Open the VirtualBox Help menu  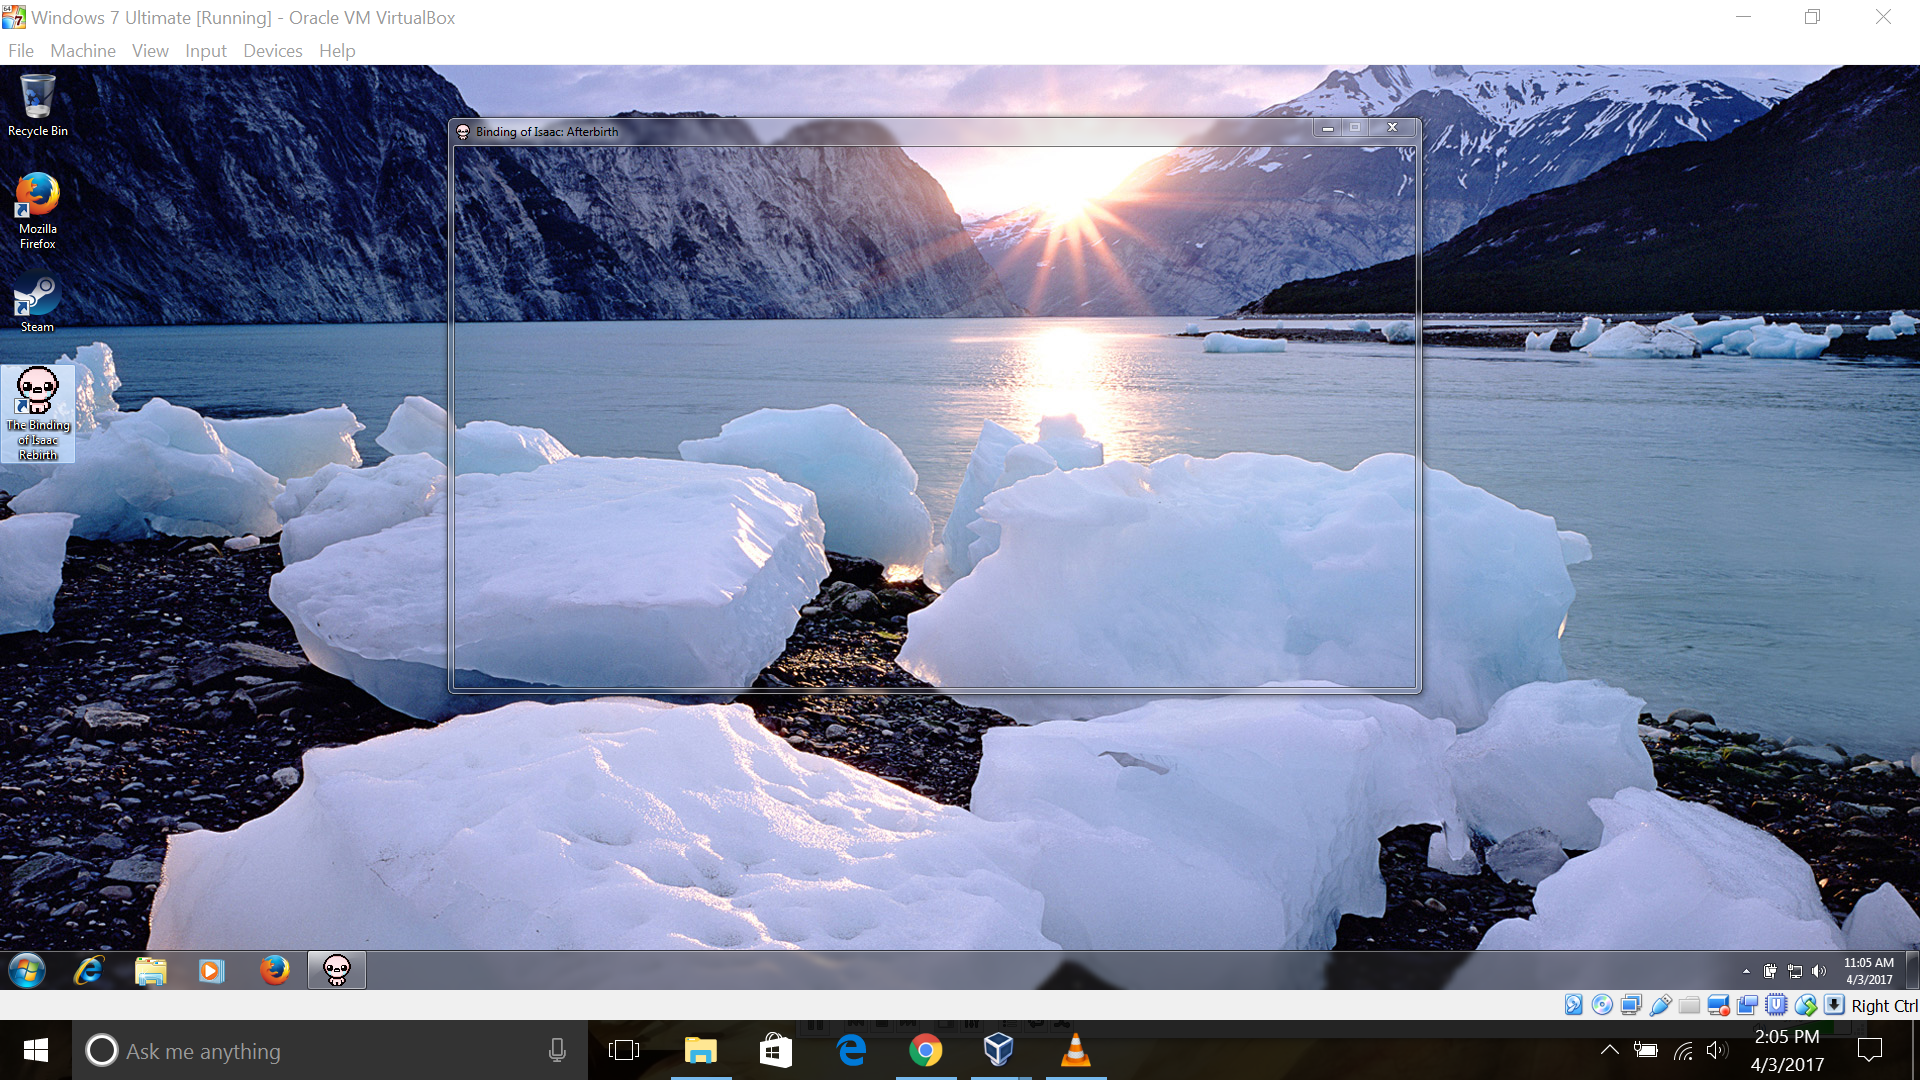337,51
